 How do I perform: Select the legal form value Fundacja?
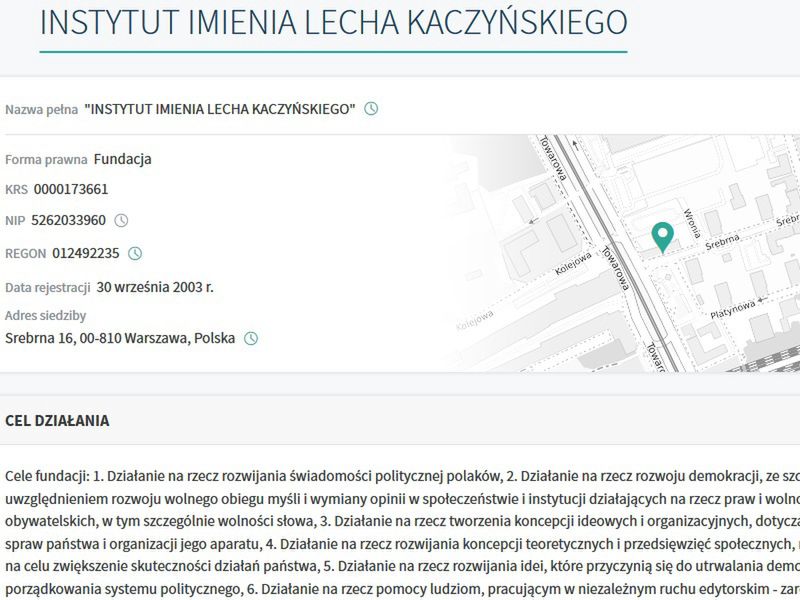(x=122, y=159)
